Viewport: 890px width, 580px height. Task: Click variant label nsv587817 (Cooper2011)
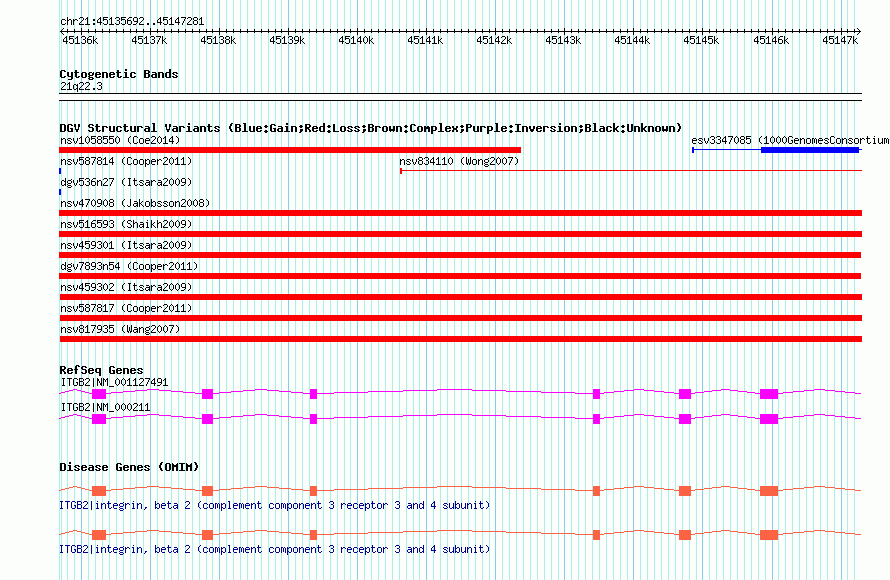(x=126, y=308)
